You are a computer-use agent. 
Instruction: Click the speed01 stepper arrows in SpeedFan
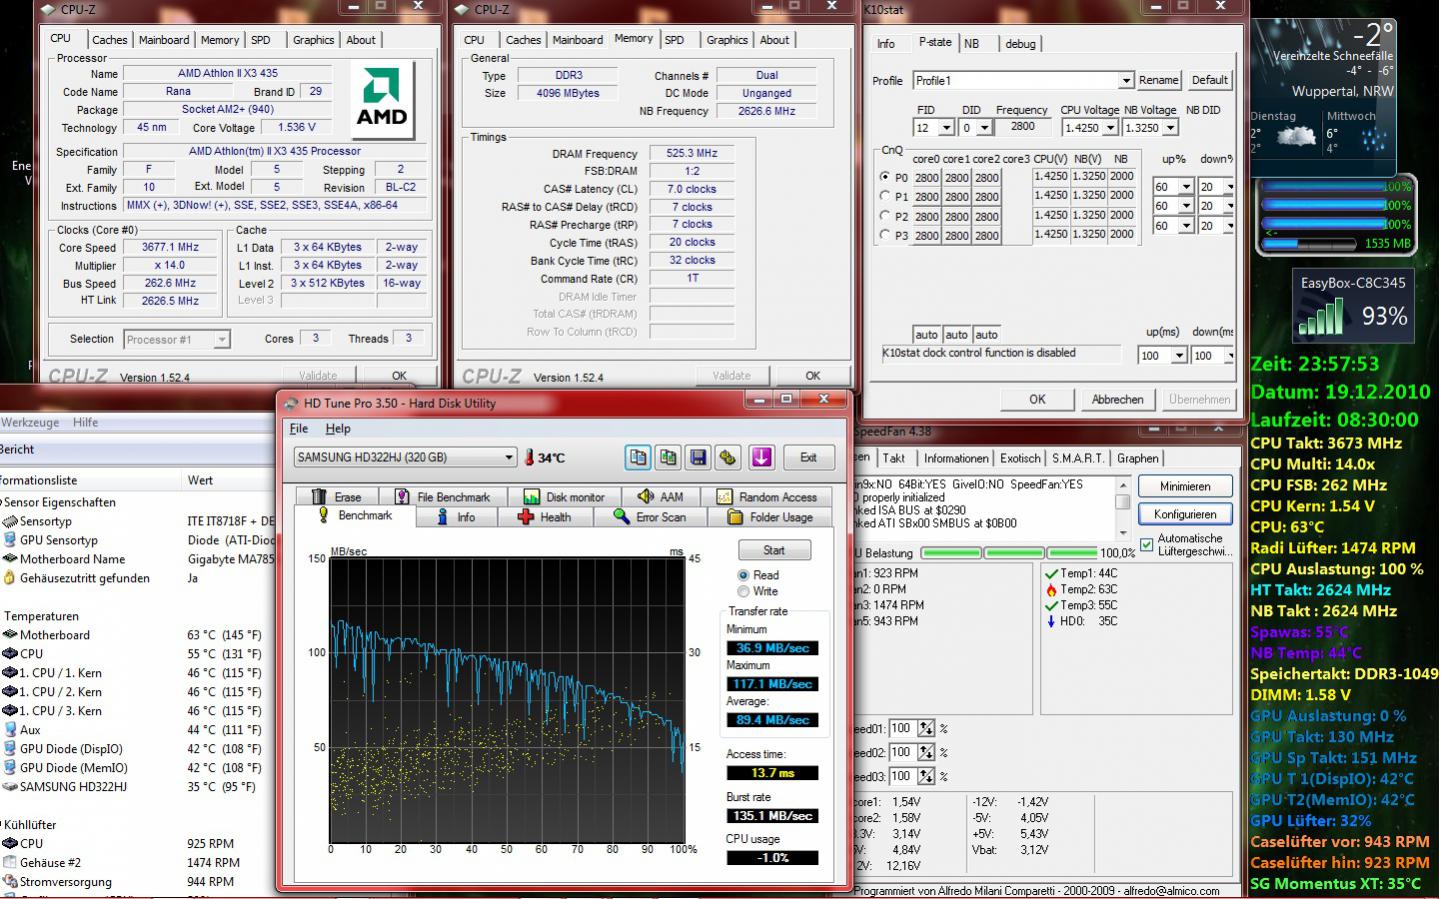(926, 728)
